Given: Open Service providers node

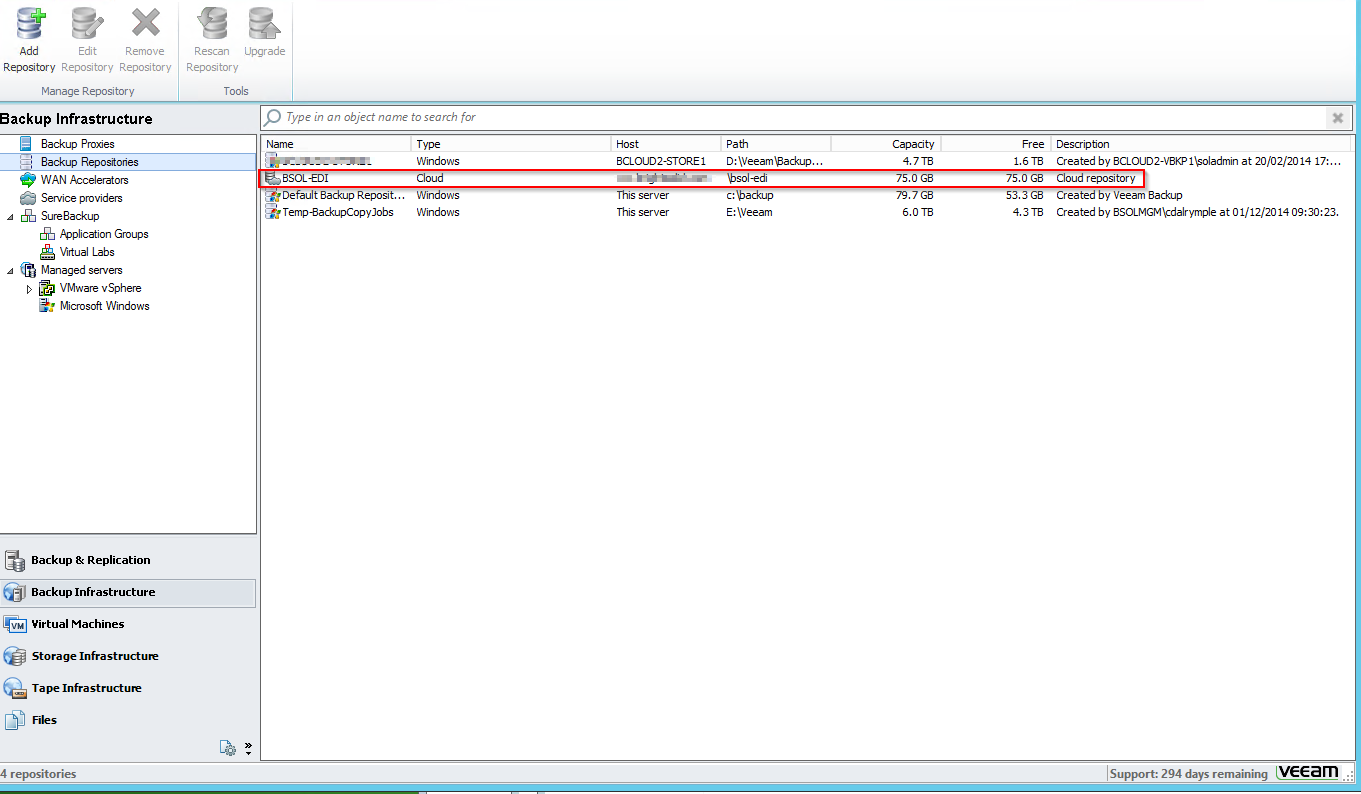Looking at the screenshot, I should 81,198.
